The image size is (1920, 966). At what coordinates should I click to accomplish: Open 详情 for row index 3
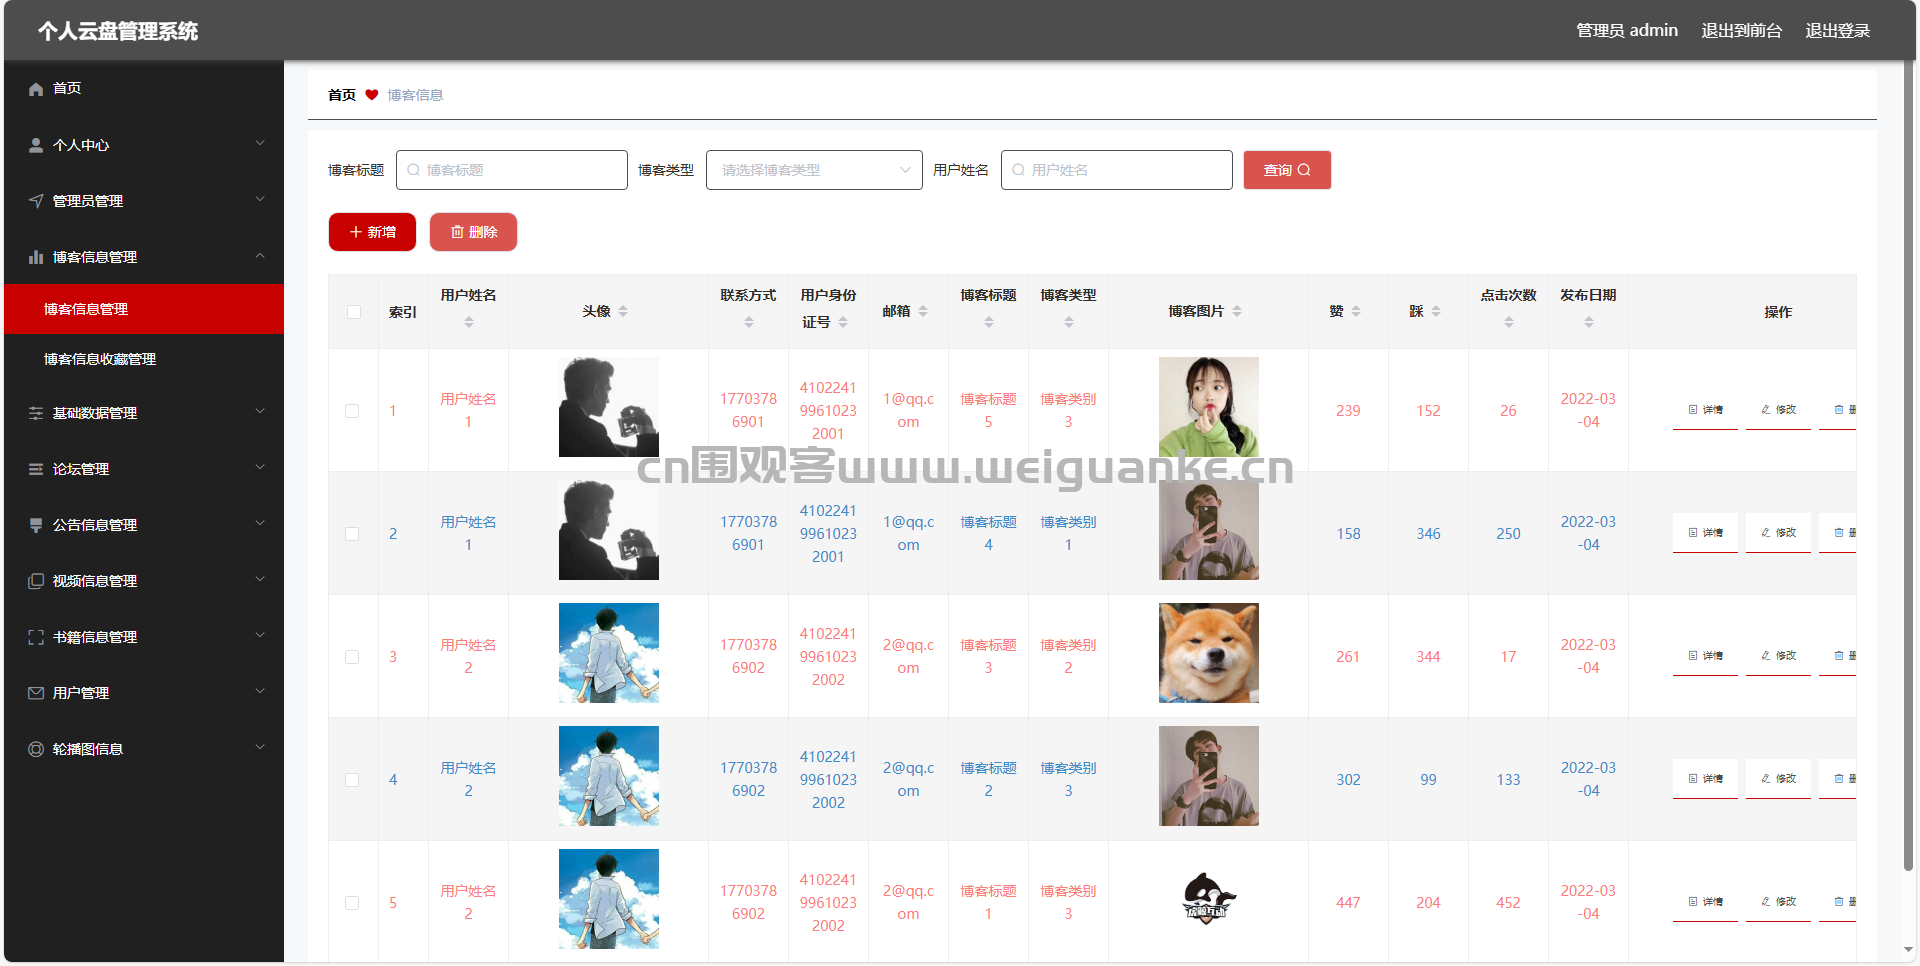point(1705,656)
